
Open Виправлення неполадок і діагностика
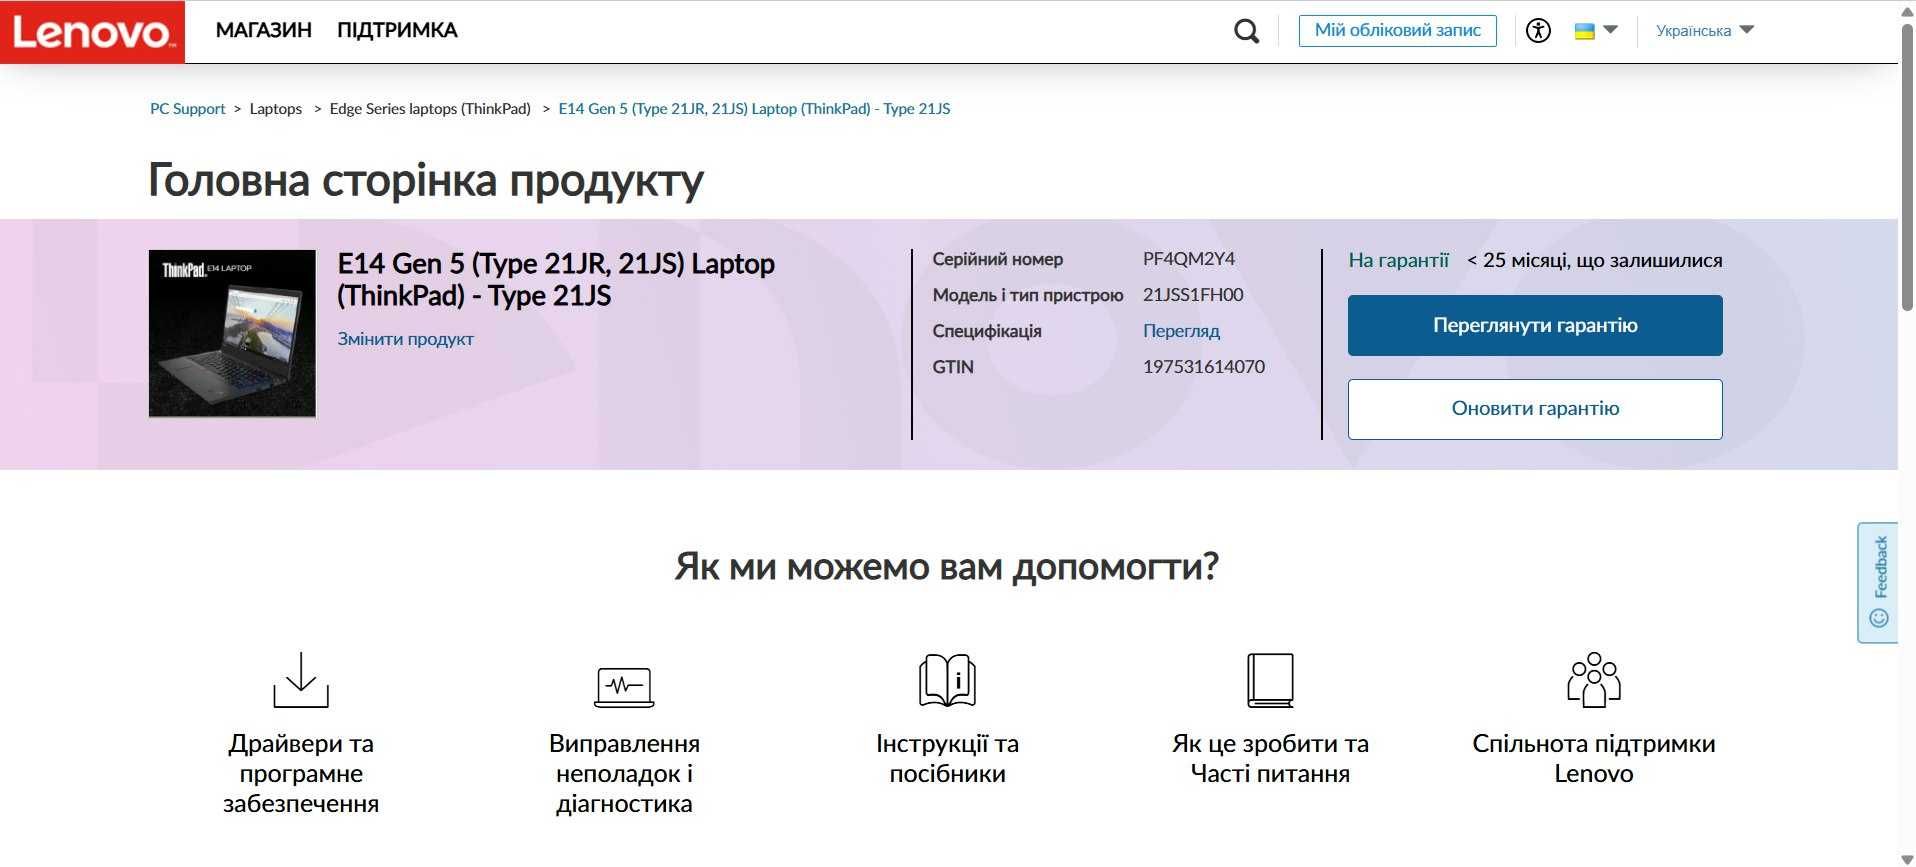pyautogui.click(x=624, y=774)
